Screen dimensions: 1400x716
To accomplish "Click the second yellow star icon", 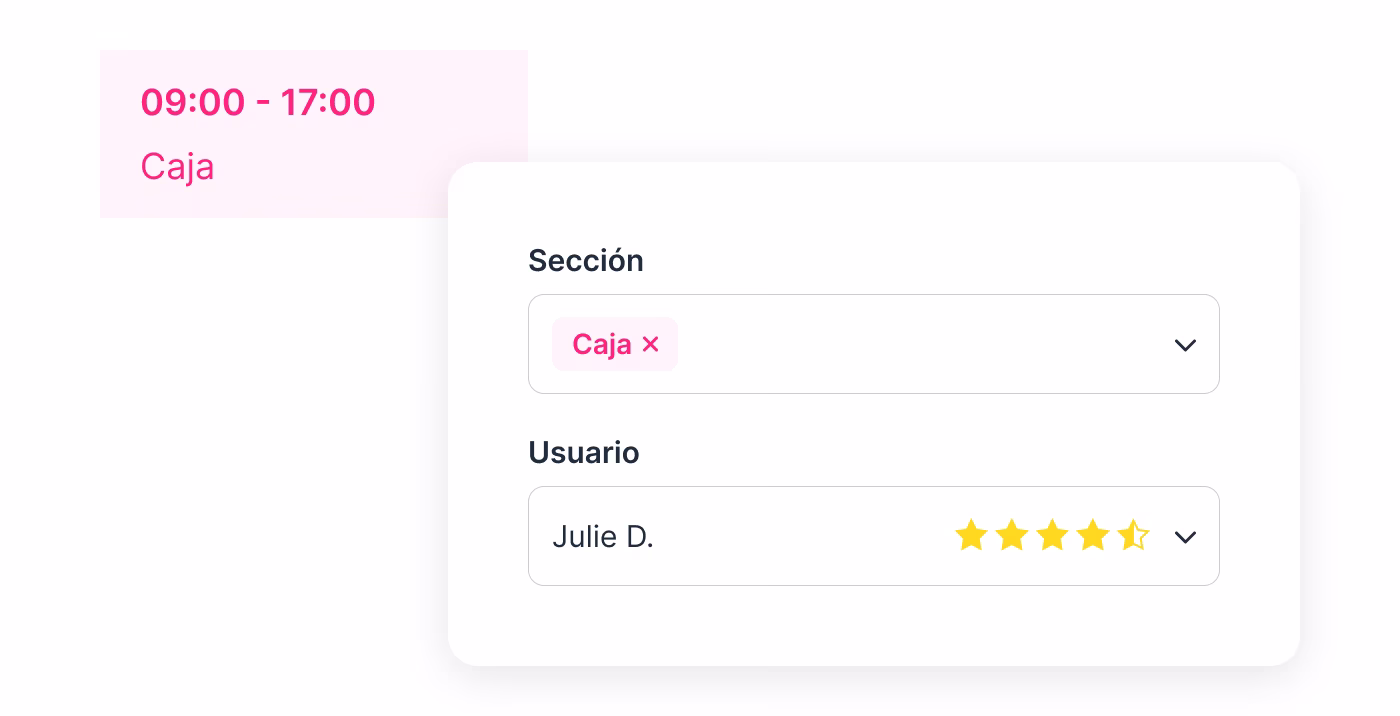I will (x=1012, y=535).
